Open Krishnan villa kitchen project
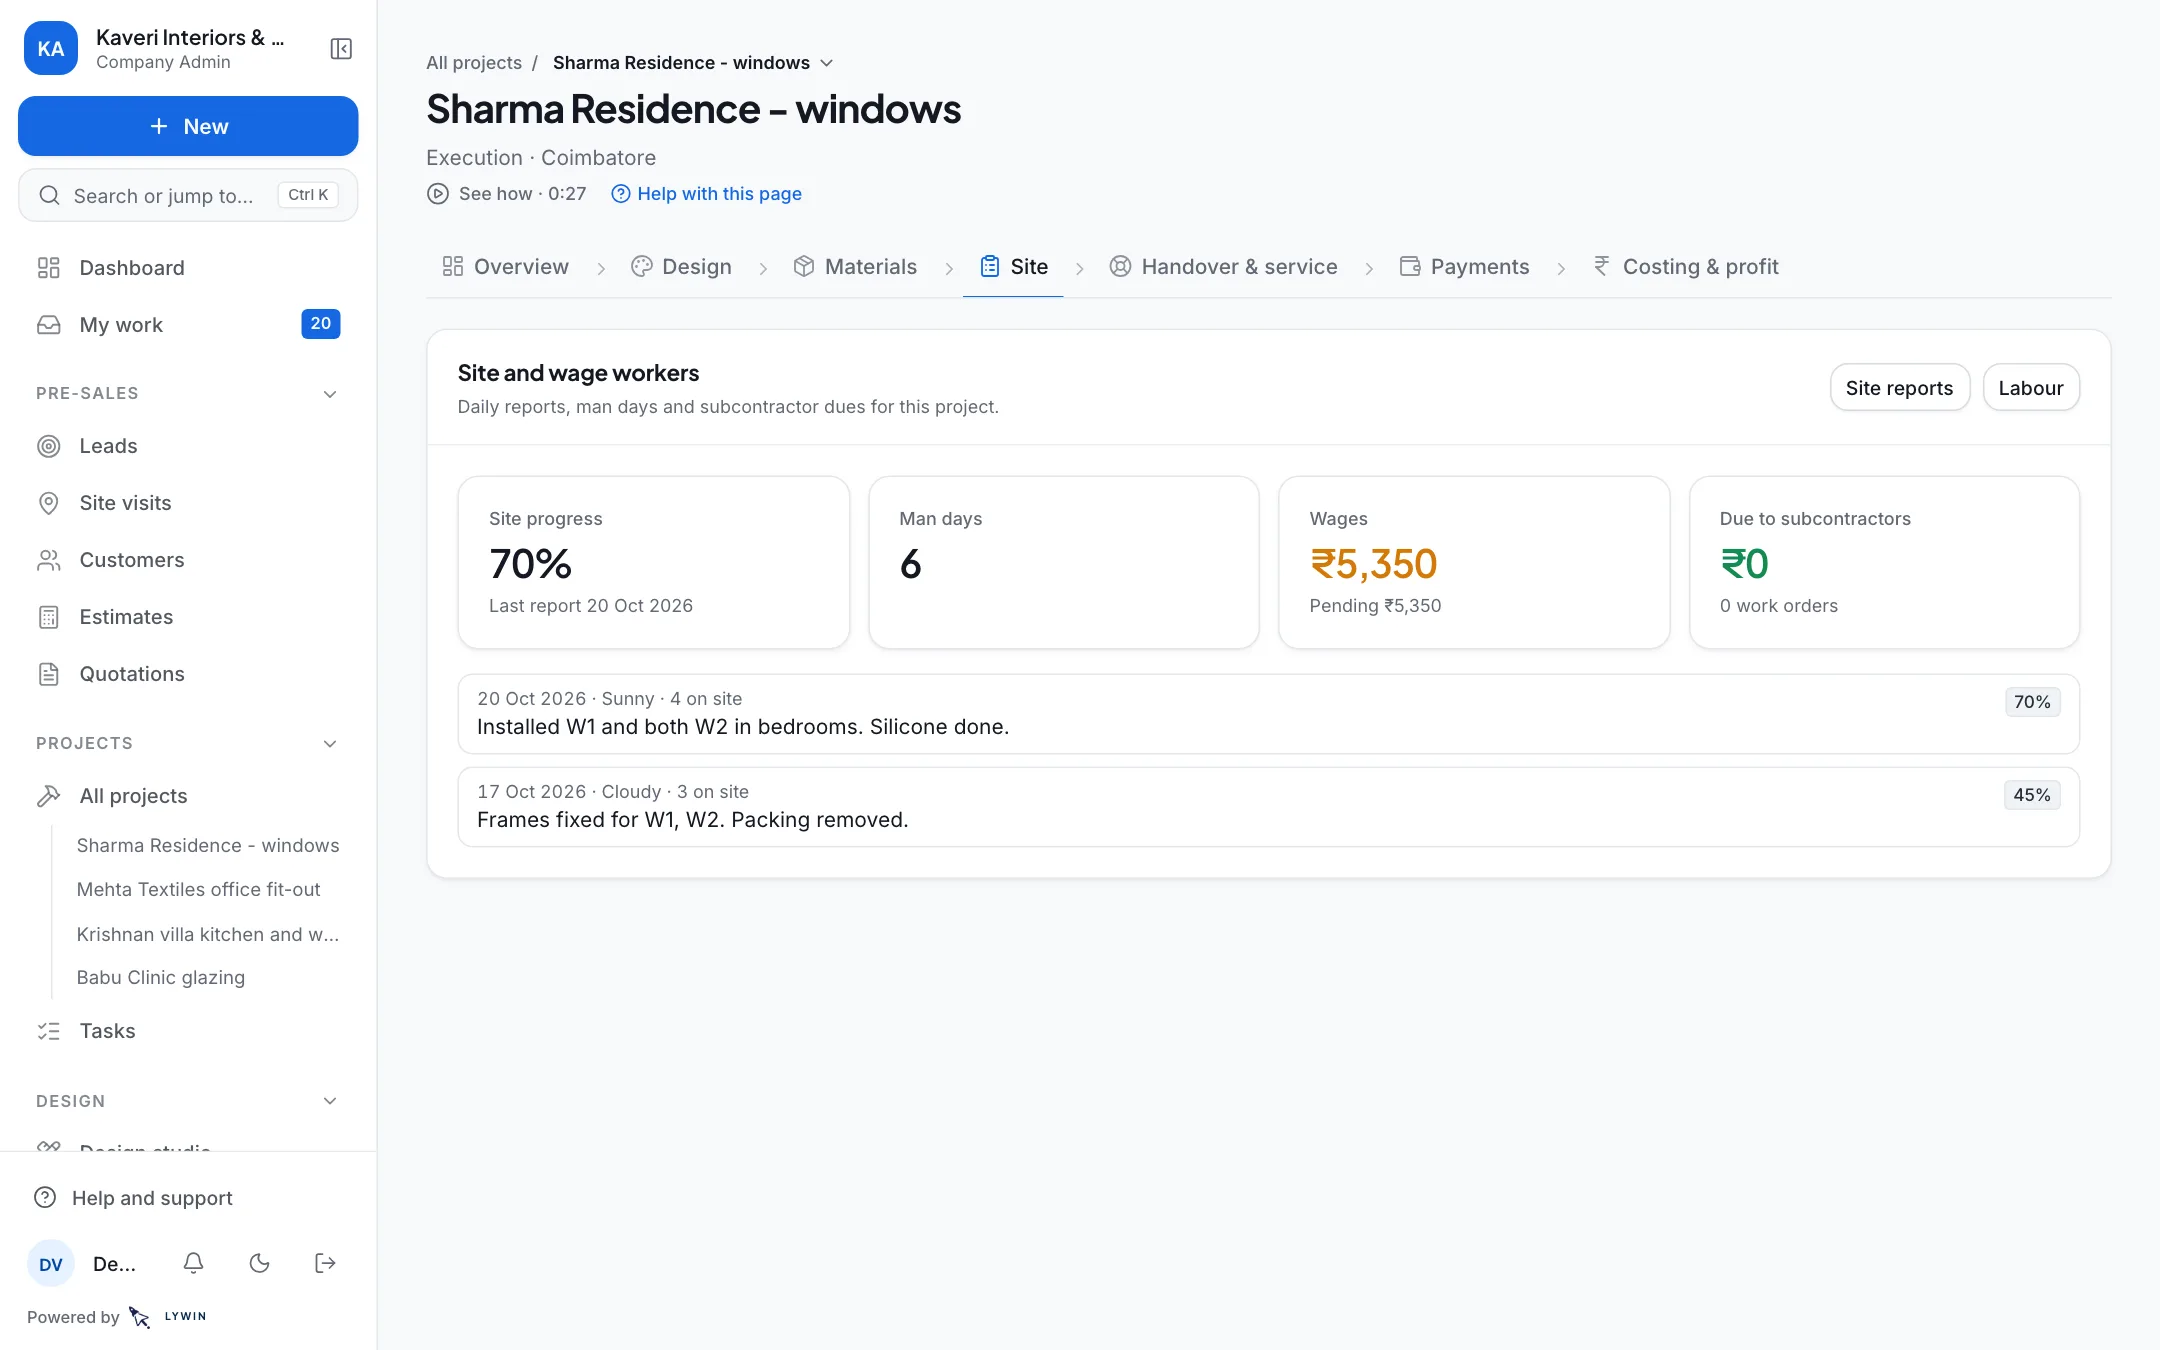 208,934
